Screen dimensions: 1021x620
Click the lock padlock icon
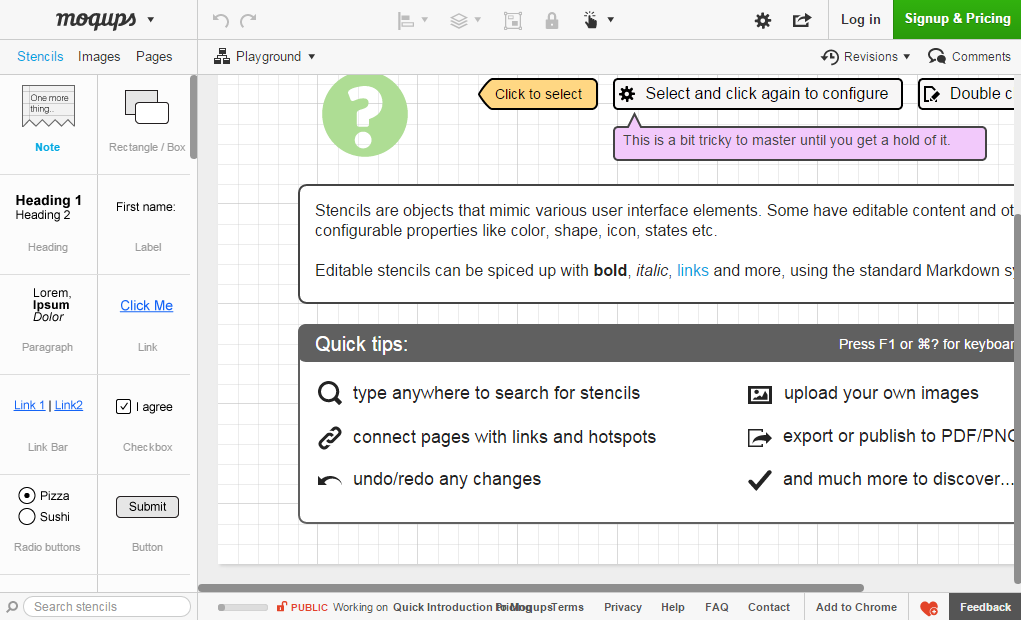click(552, 20)
